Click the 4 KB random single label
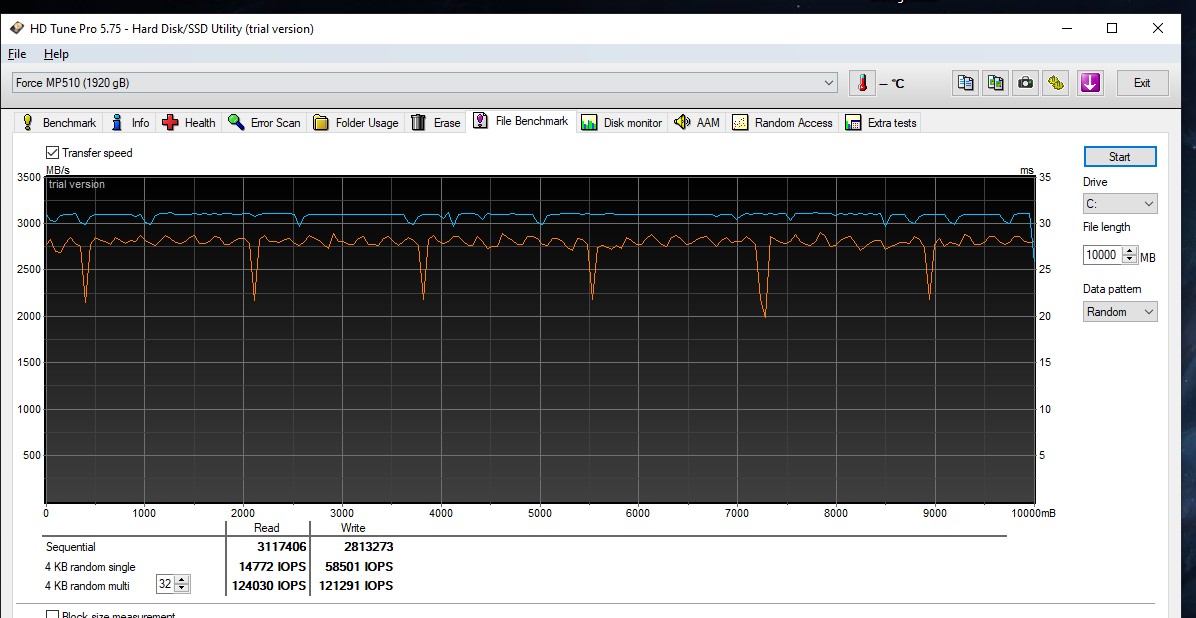This screenshot has width=1196, height=618. pos(91,567)
